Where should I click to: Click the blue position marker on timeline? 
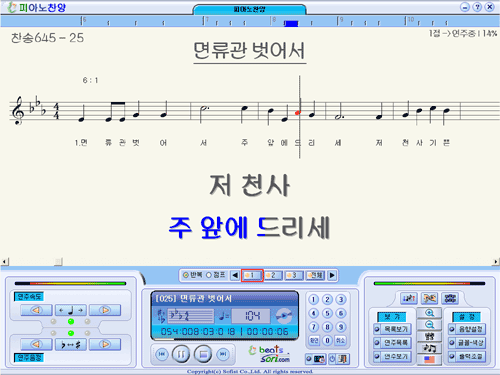pyautogui.click(x=291, y=24)
